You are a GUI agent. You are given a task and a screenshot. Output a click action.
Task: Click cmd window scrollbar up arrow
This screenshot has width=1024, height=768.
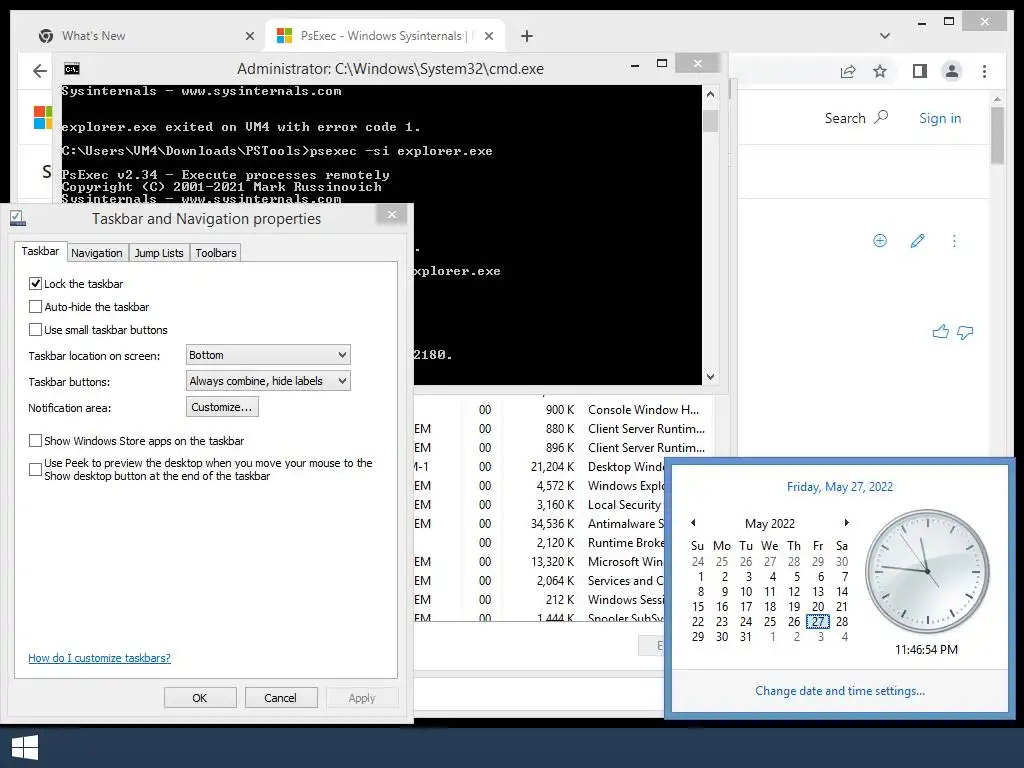tap(711, 94)
